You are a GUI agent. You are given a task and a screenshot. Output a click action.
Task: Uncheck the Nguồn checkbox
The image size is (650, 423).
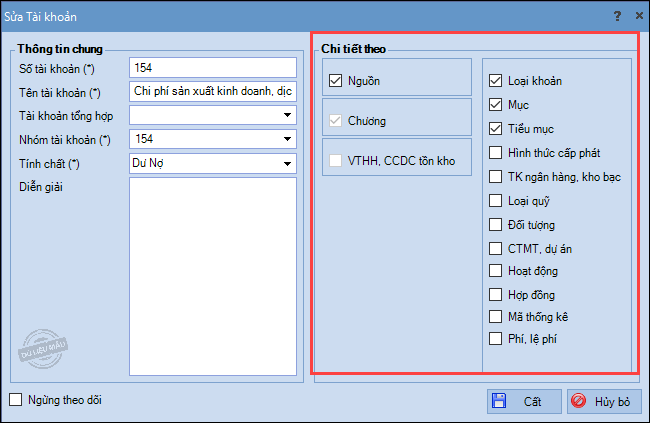coord(335,80)
